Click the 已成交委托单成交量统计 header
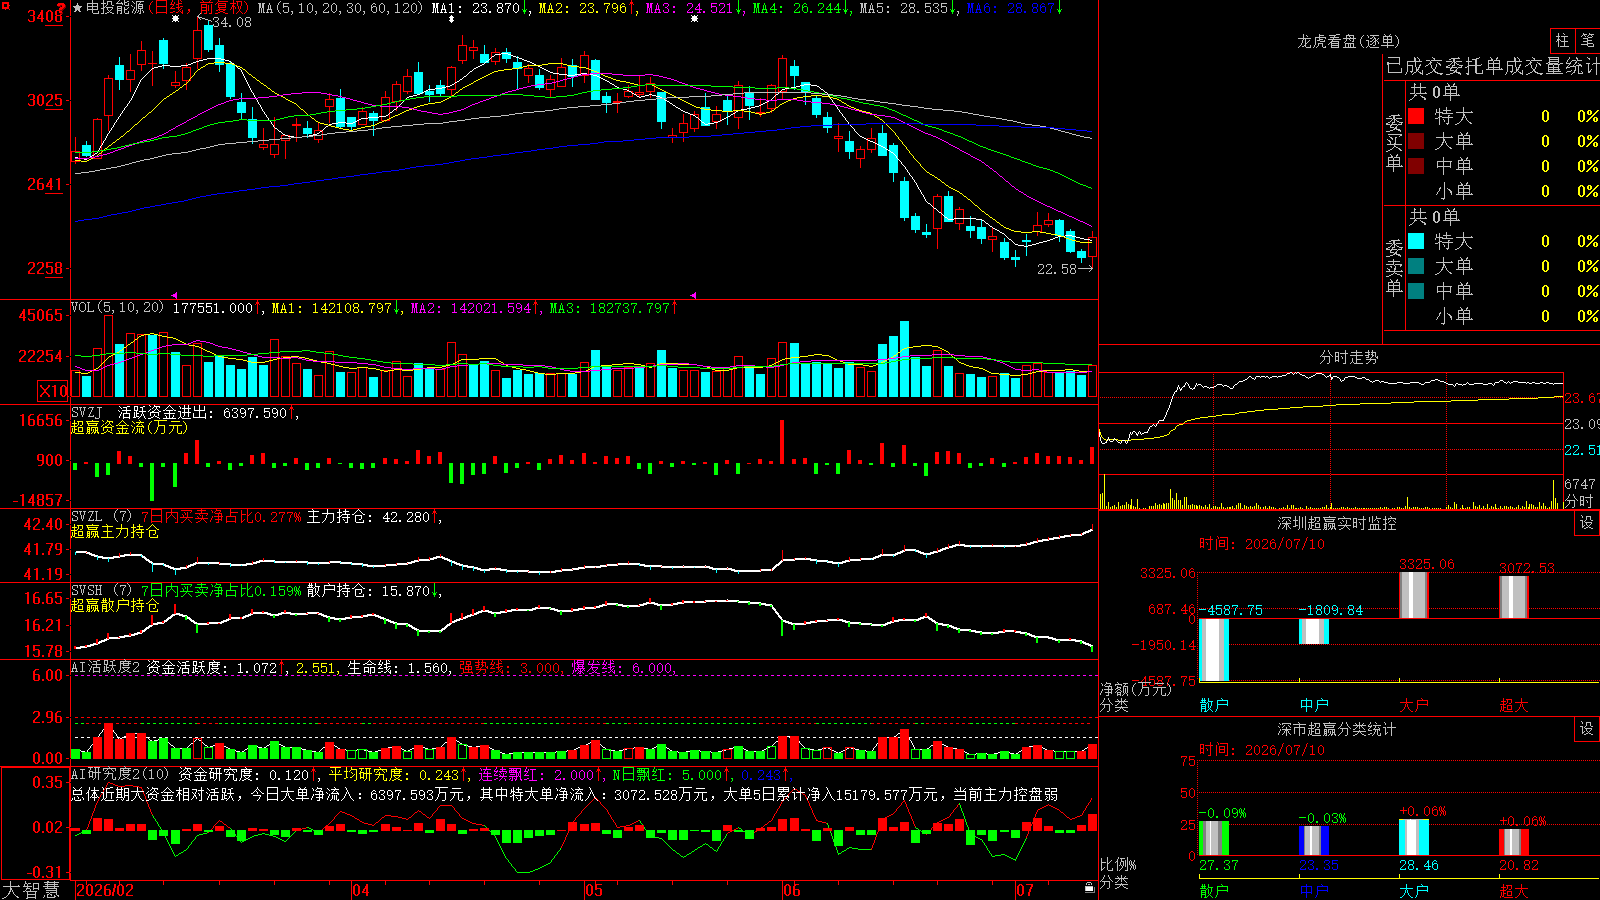The width and height of the screenshot is (1600, 900). pyautogui.click(x=1492, y=66)
